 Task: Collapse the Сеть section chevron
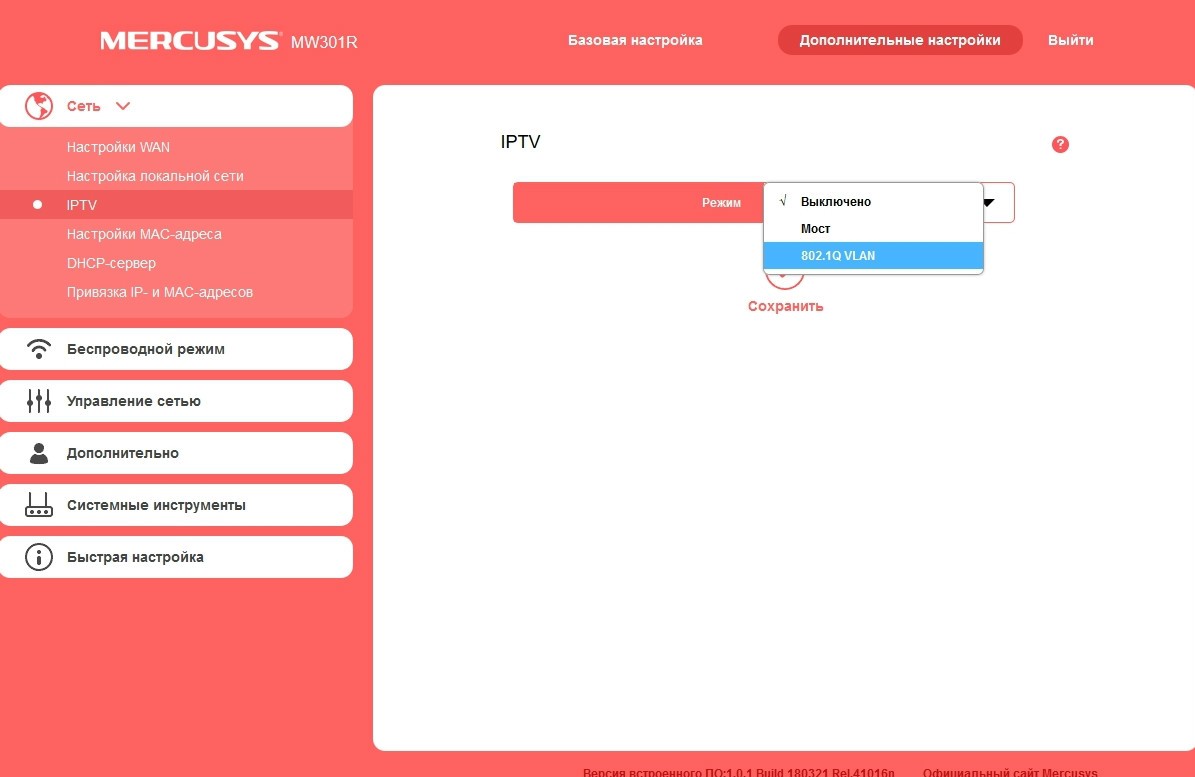pyautogui.click(x=123, y=106)
